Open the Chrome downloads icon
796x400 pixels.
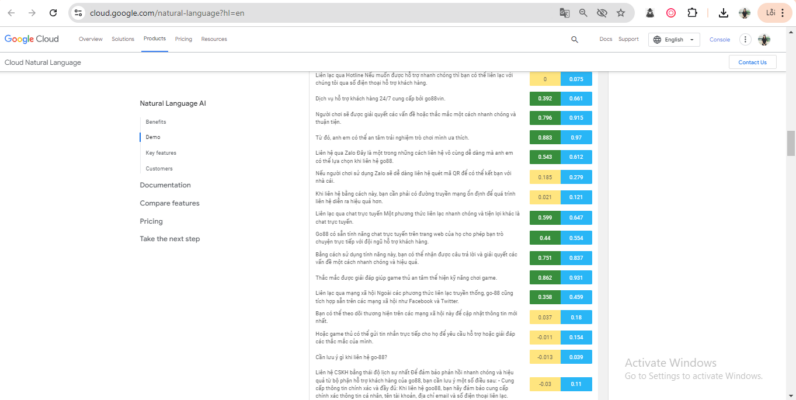click(723, 13)
